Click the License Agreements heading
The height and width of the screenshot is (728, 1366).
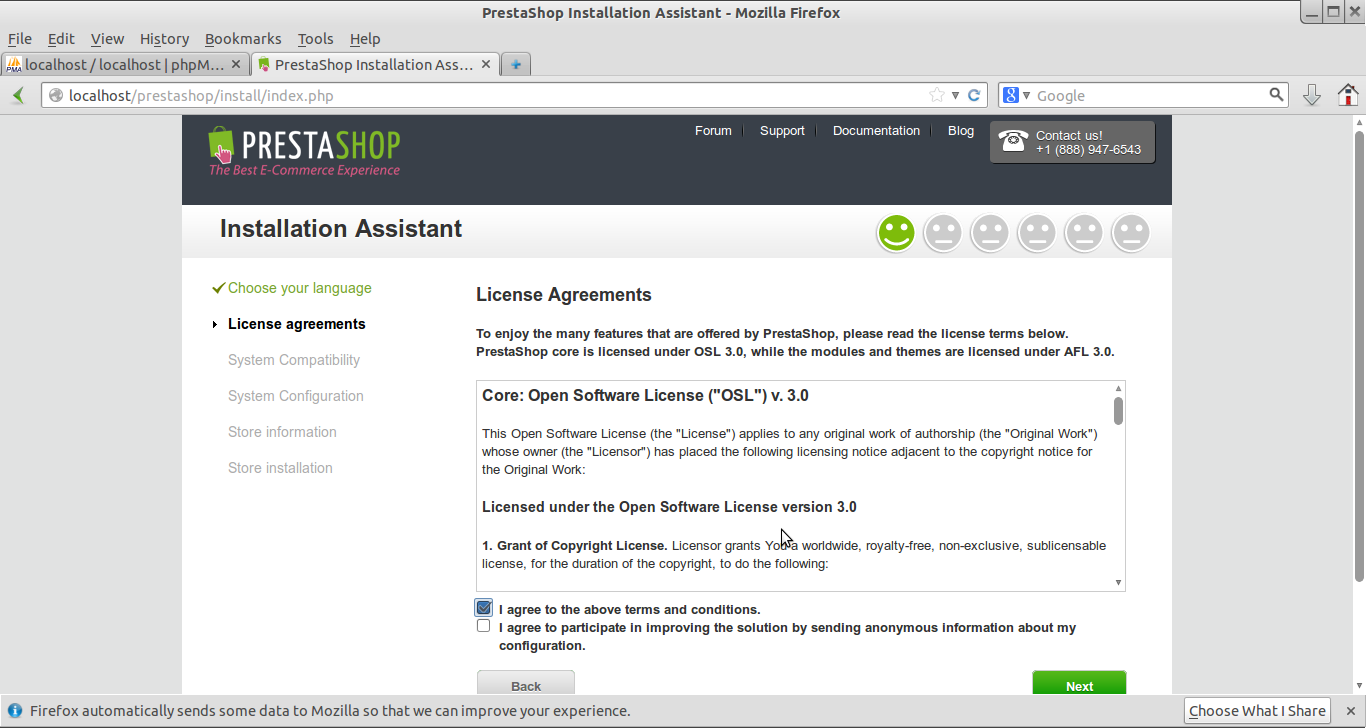coord(564,295)
